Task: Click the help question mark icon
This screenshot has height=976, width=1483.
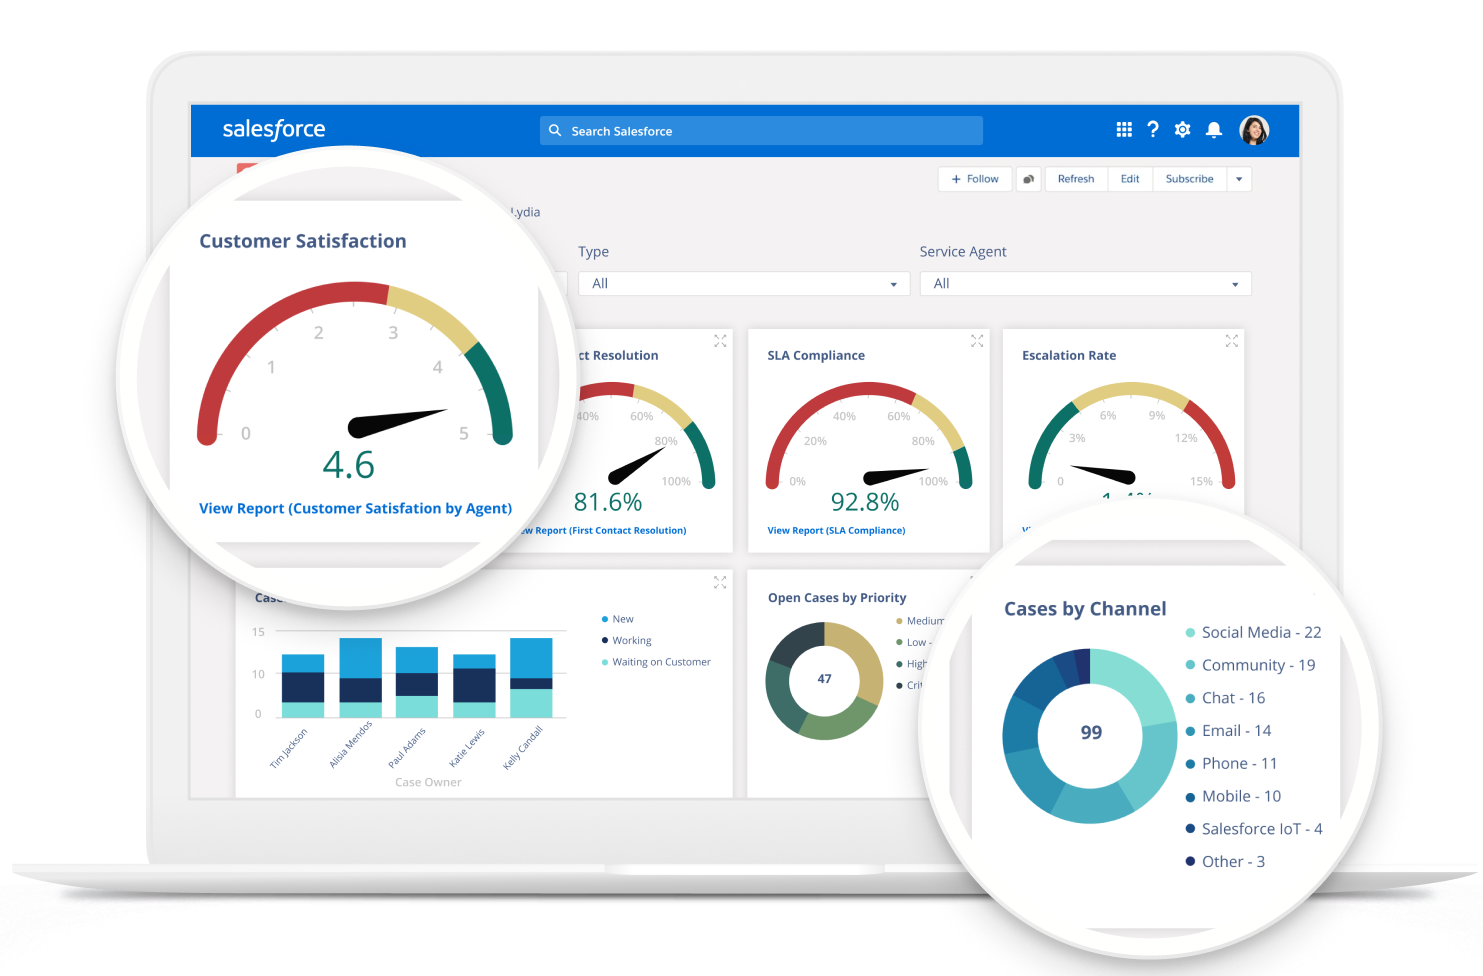Action: (x=1153, y=130)
